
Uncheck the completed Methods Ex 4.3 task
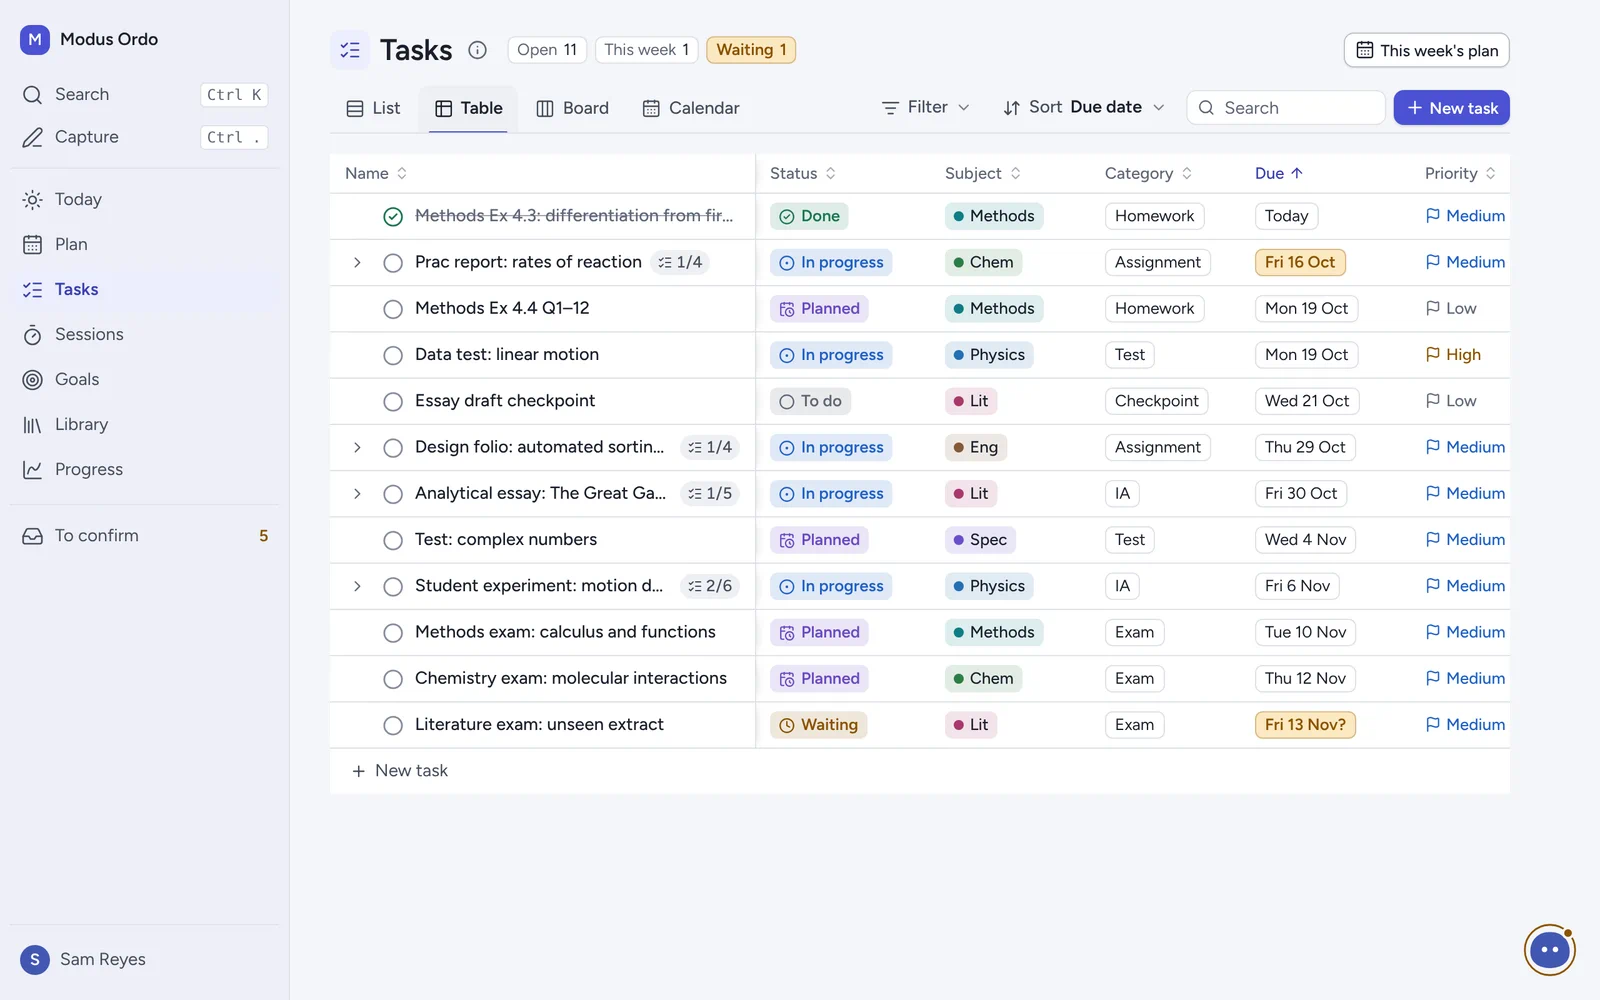393,216
